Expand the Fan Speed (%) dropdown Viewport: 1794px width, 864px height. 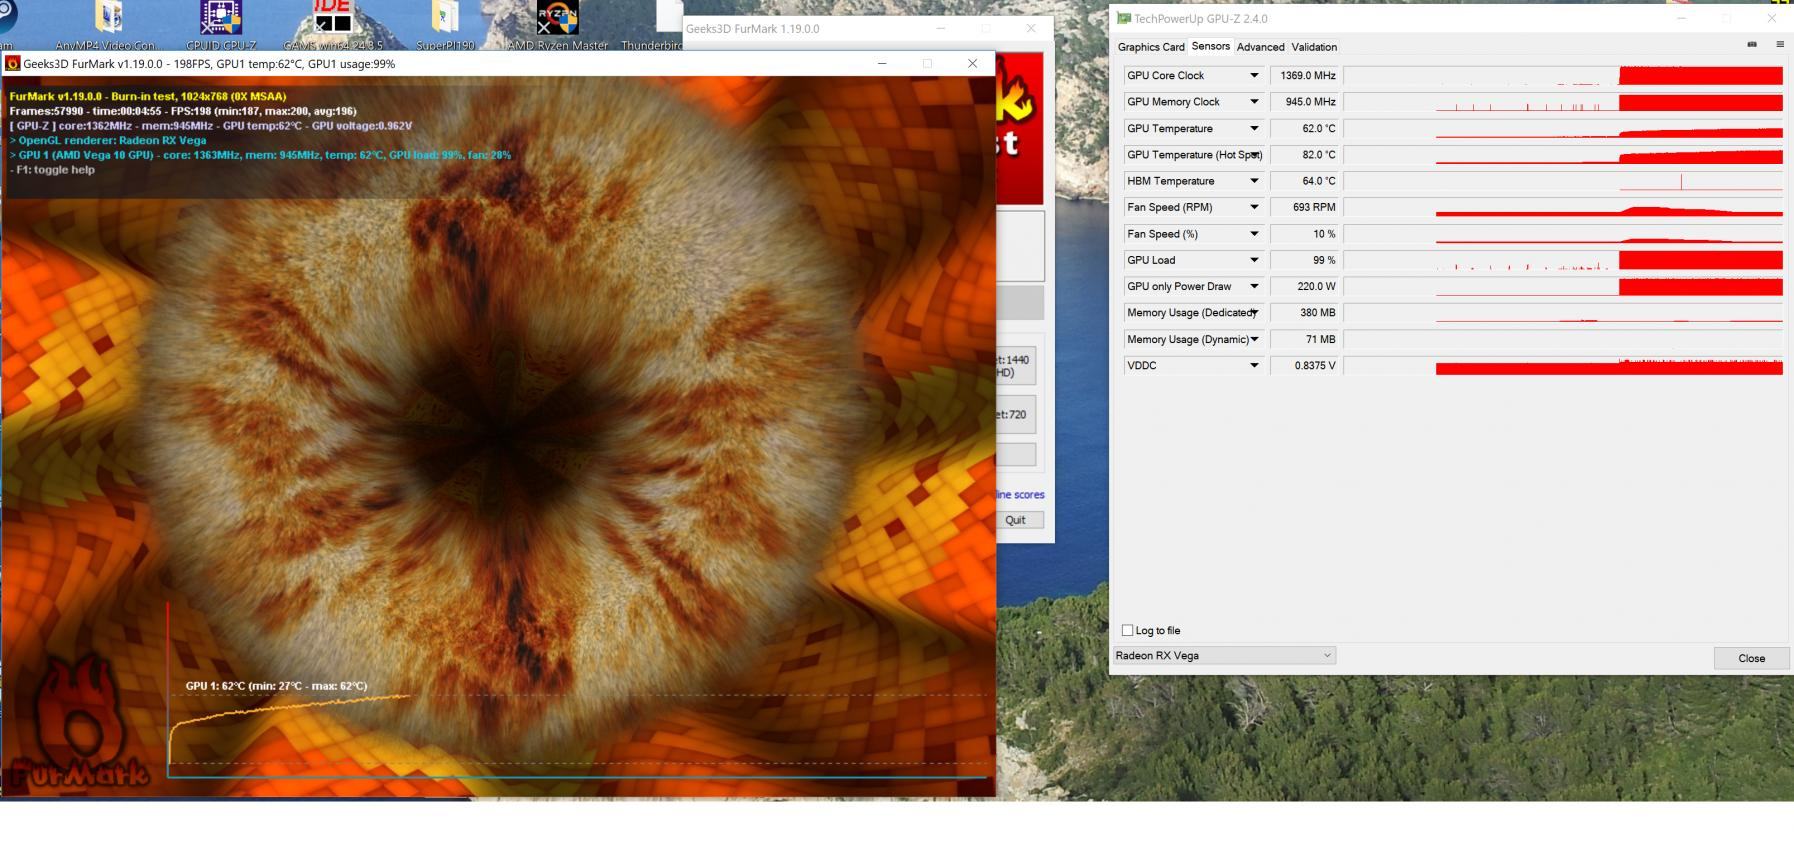click(1254, 234)
